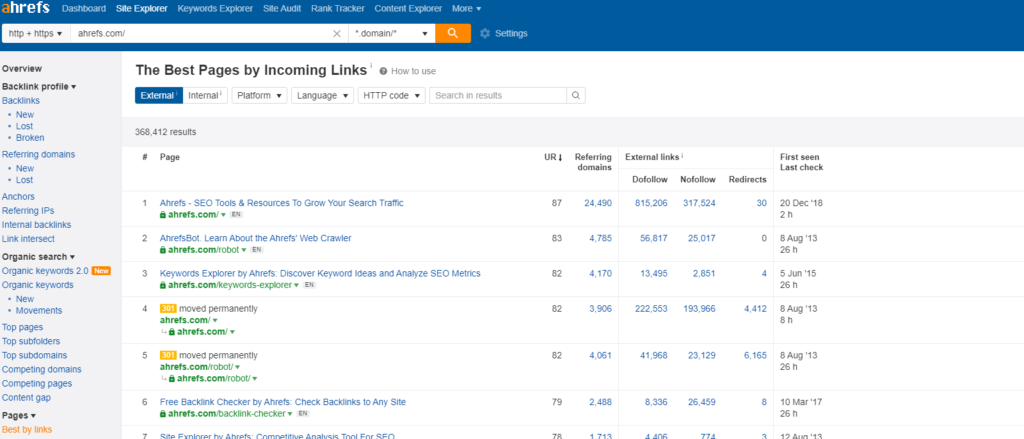Open the HTTP code filter dropdown
The height and width of the screenshot is (439, 1024).
coord(392,95)
